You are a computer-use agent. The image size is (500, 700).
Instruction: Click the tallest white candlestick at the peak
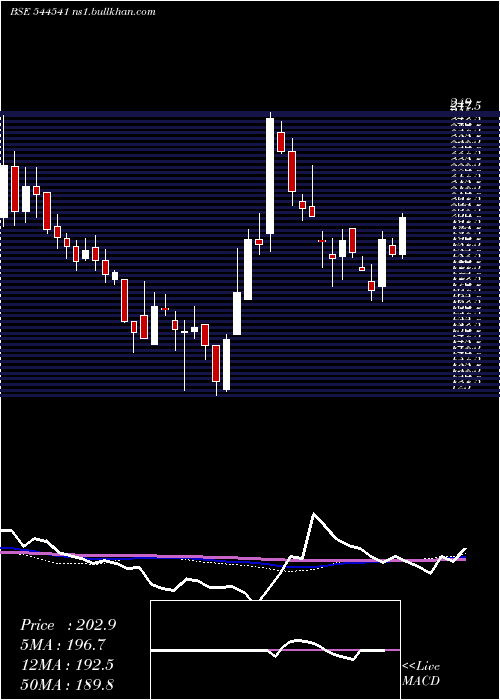coord(270,175)
